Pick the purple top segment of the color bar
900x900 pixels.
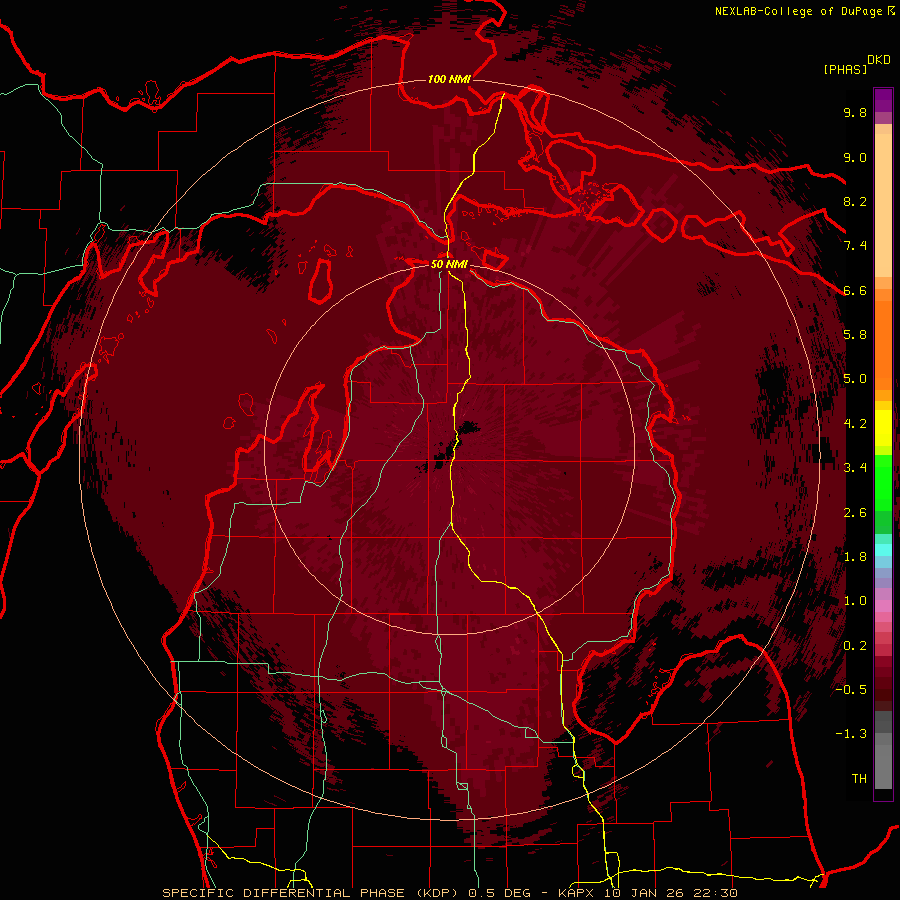883,100
